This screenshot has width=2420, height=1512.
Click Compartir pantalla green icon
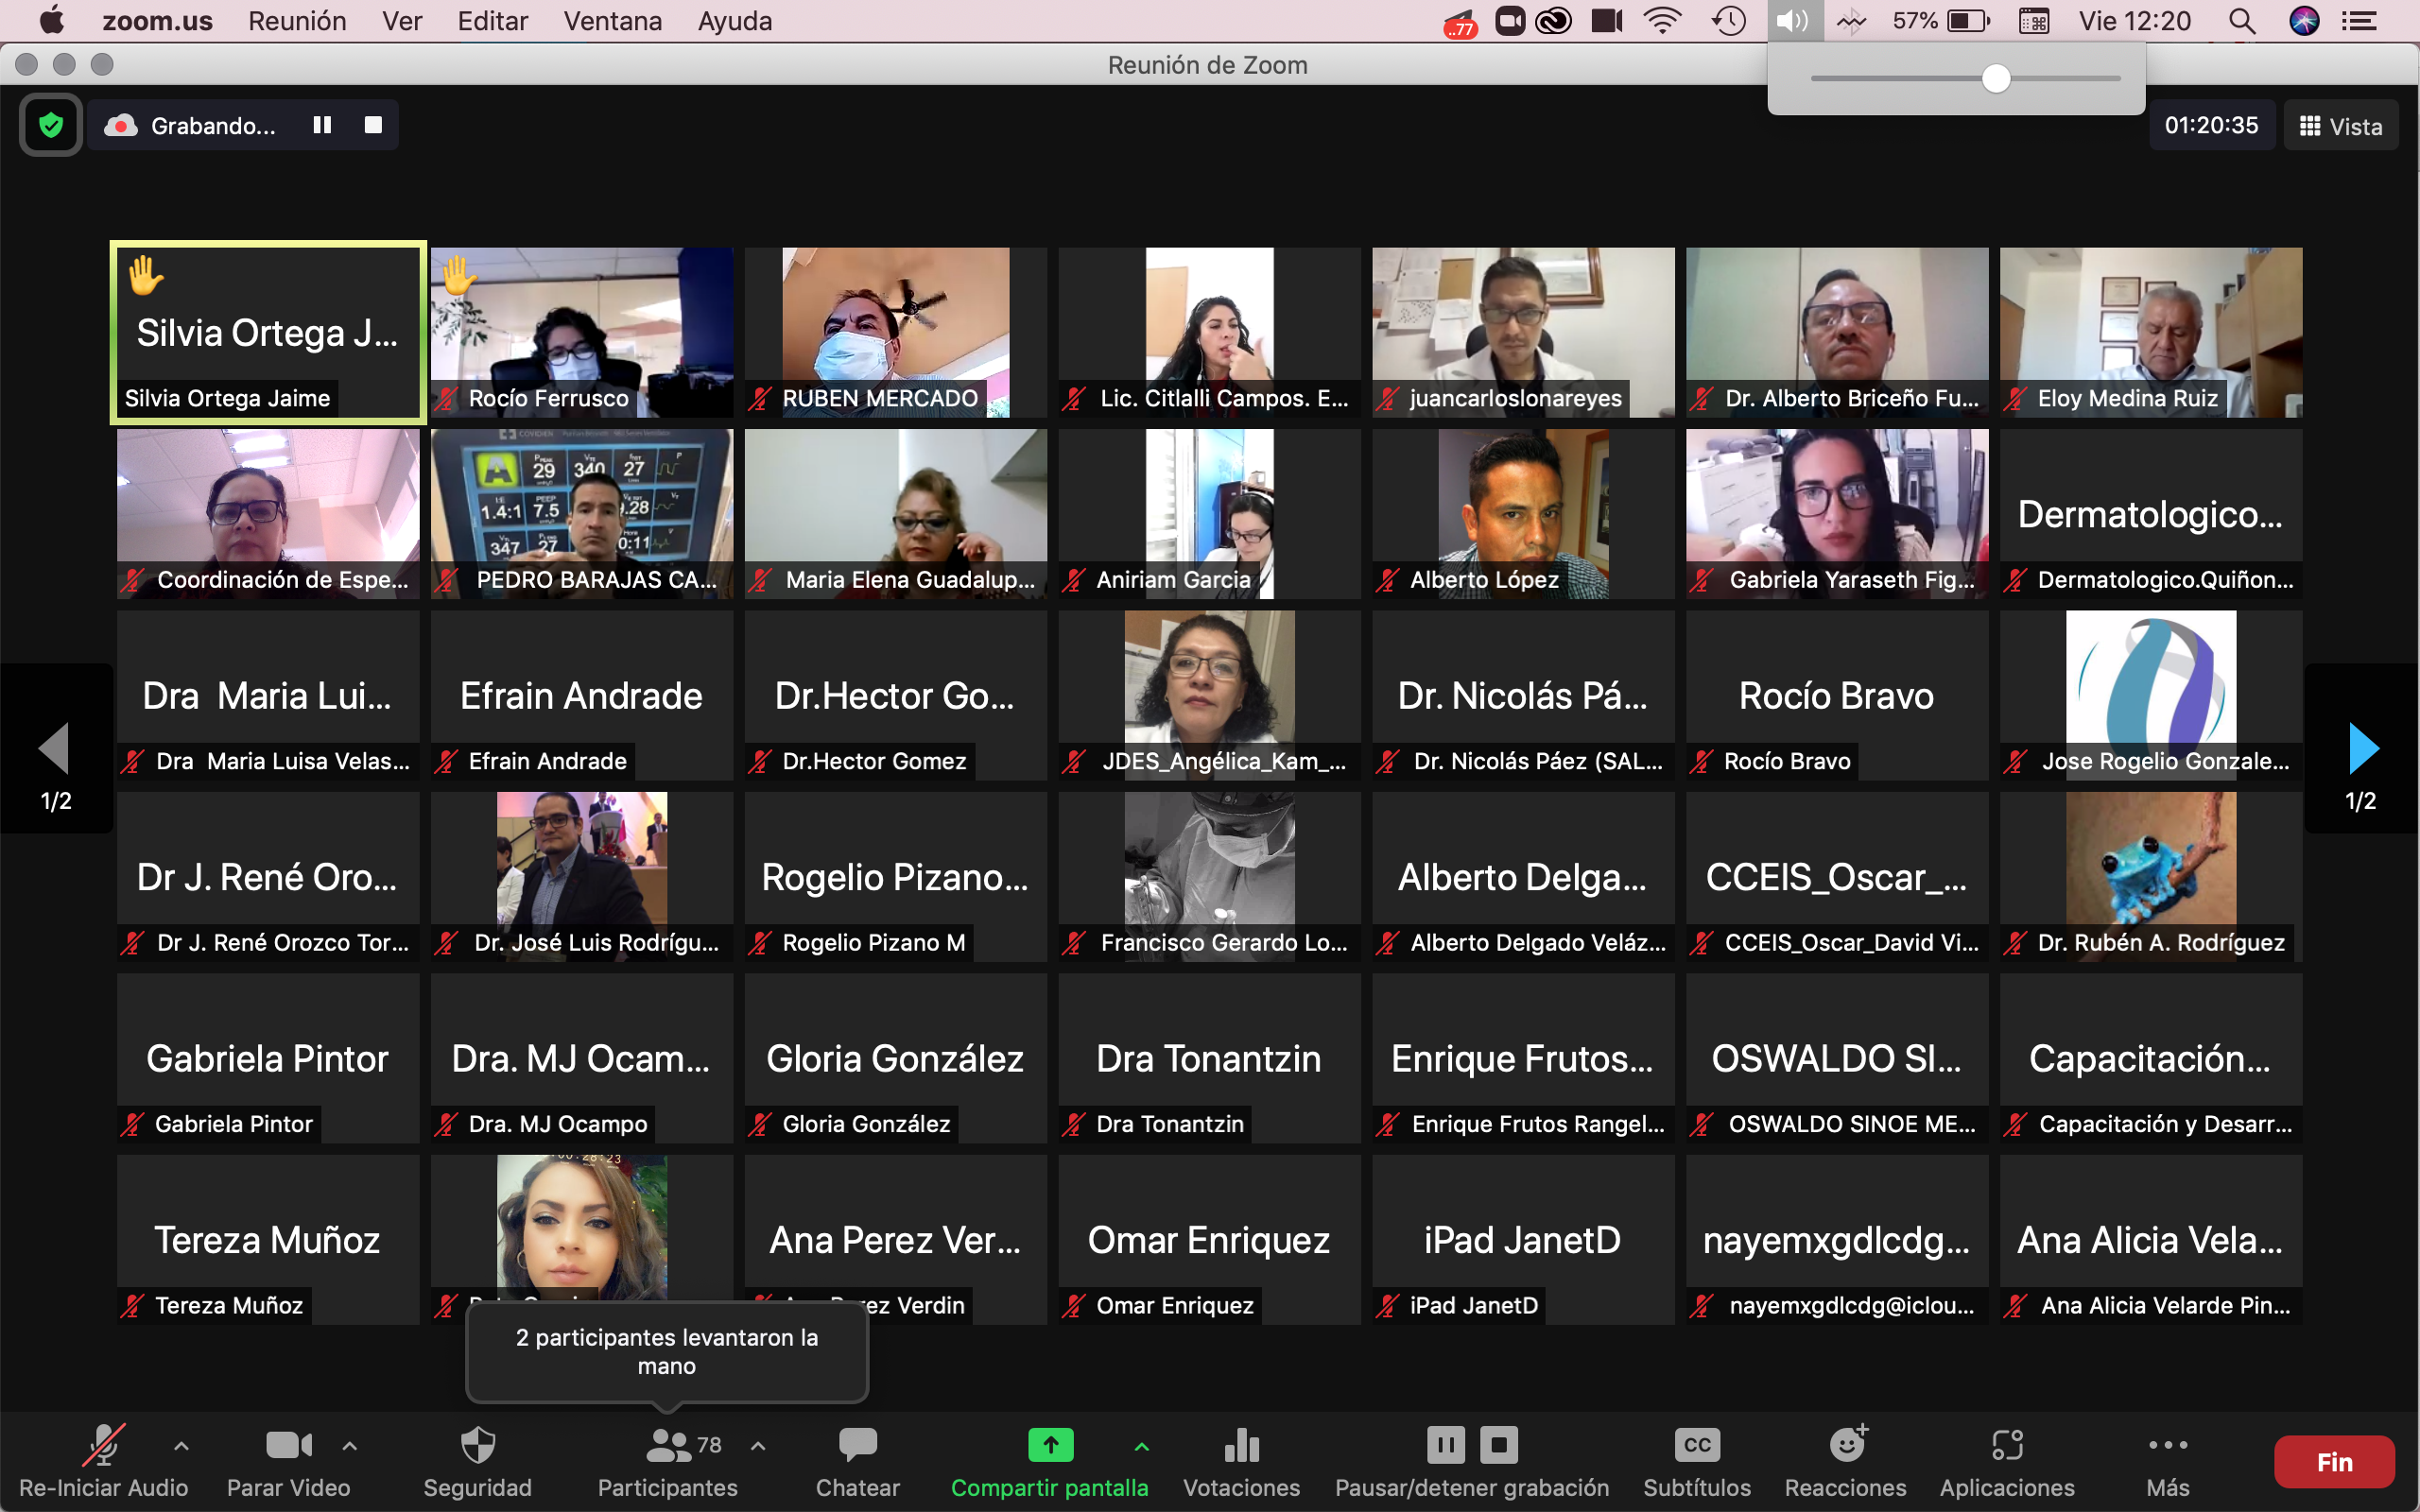click(1050, 1446)
